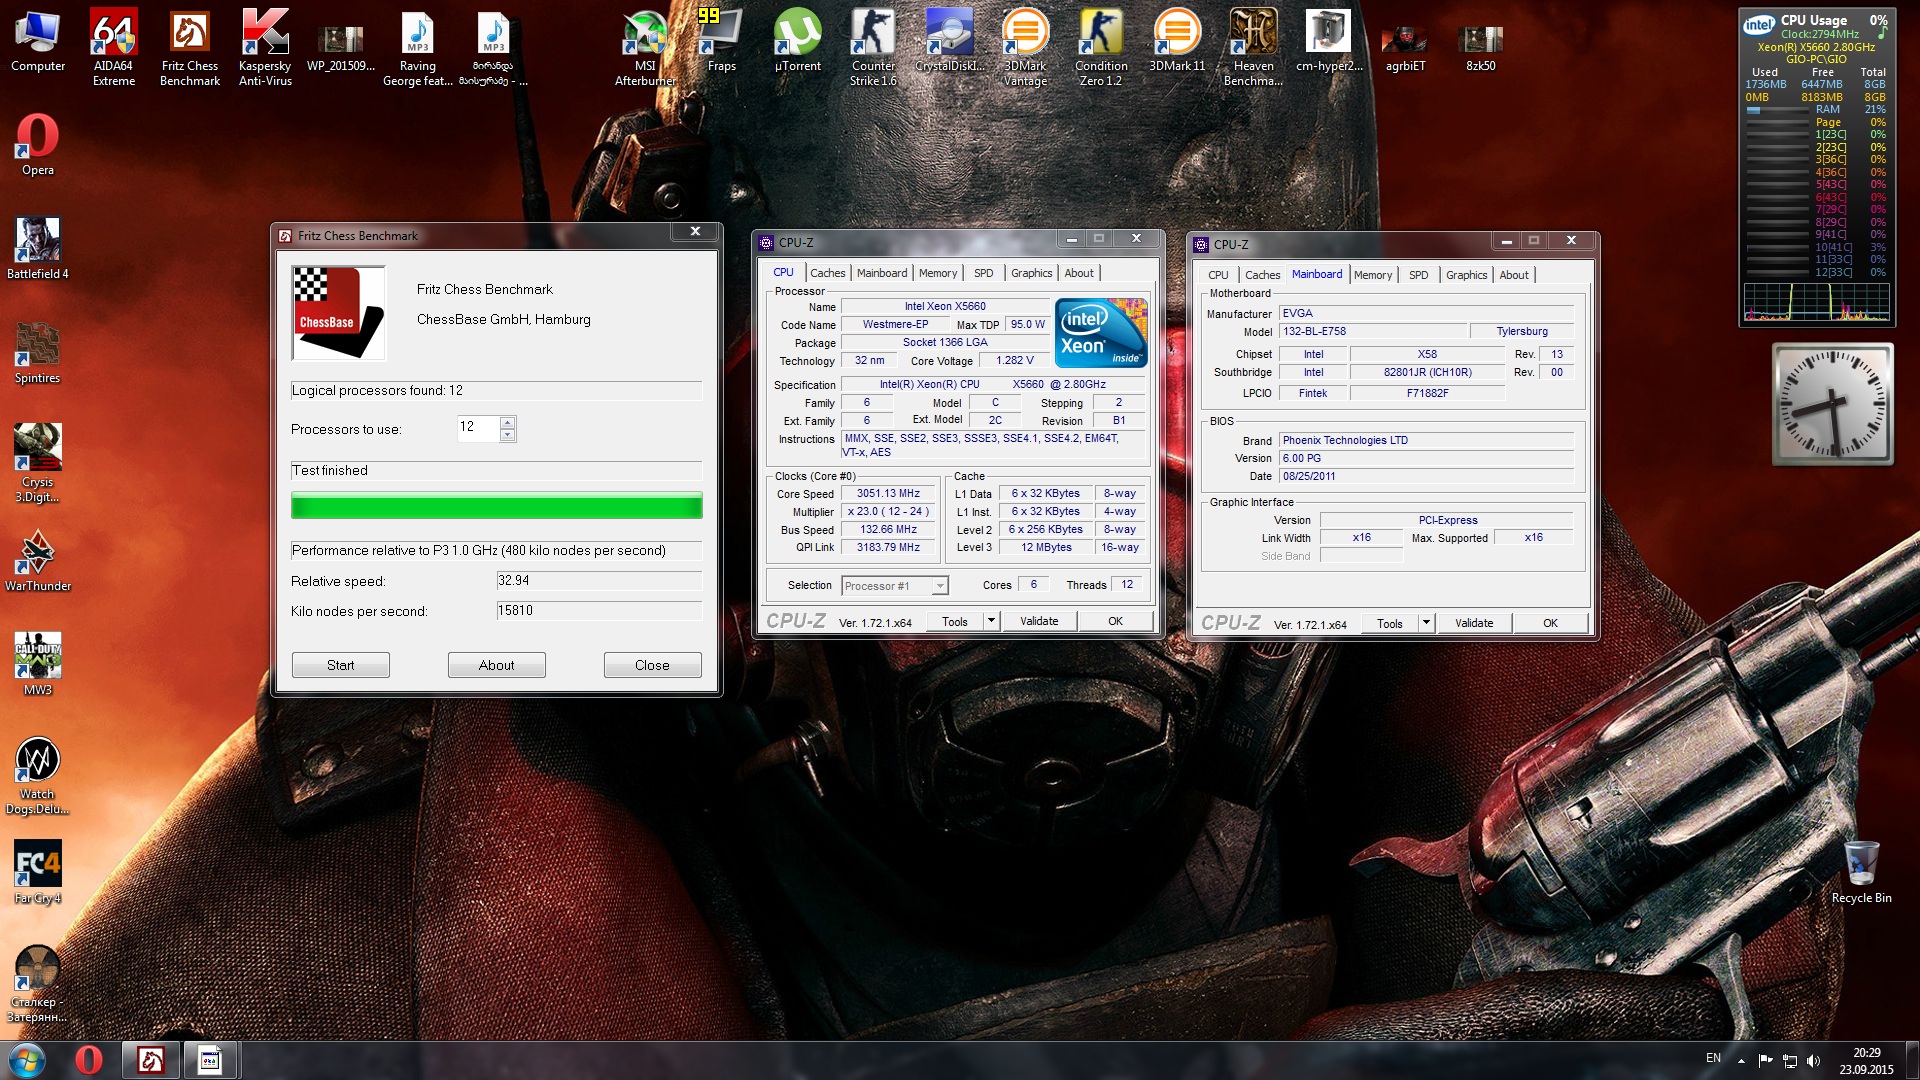Expand Tools dropdown arrow in left CPU-Z
1920x1080 pixels.
click(x=991, y=621)
